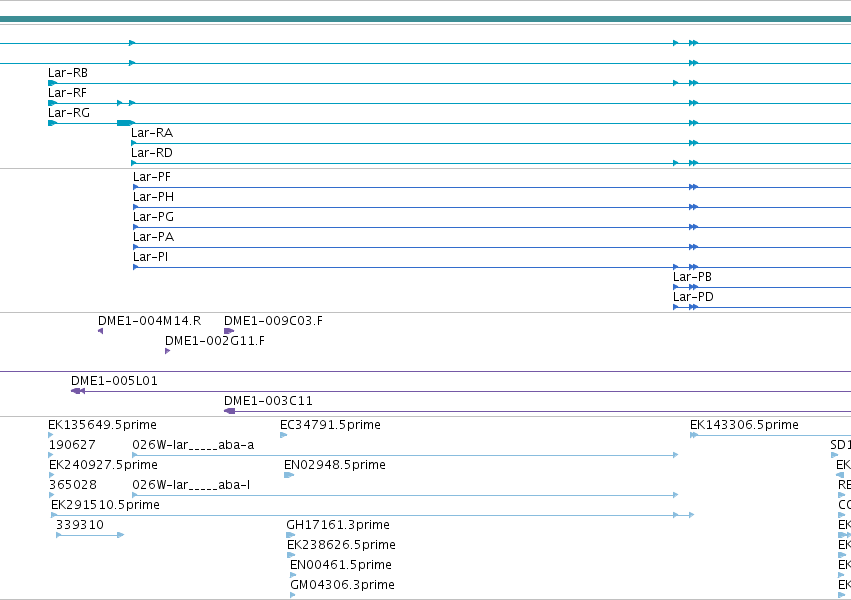
Task: Click the Lar-PA protein feature label
Action: 154,237
